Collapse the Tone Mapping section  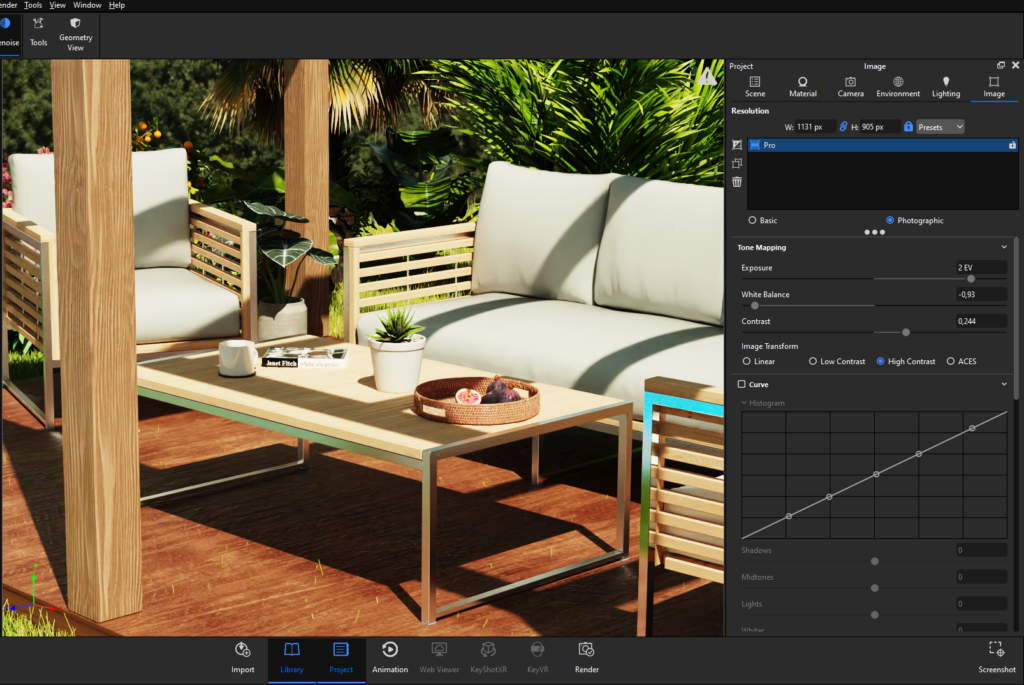(x=1004, y=247)
